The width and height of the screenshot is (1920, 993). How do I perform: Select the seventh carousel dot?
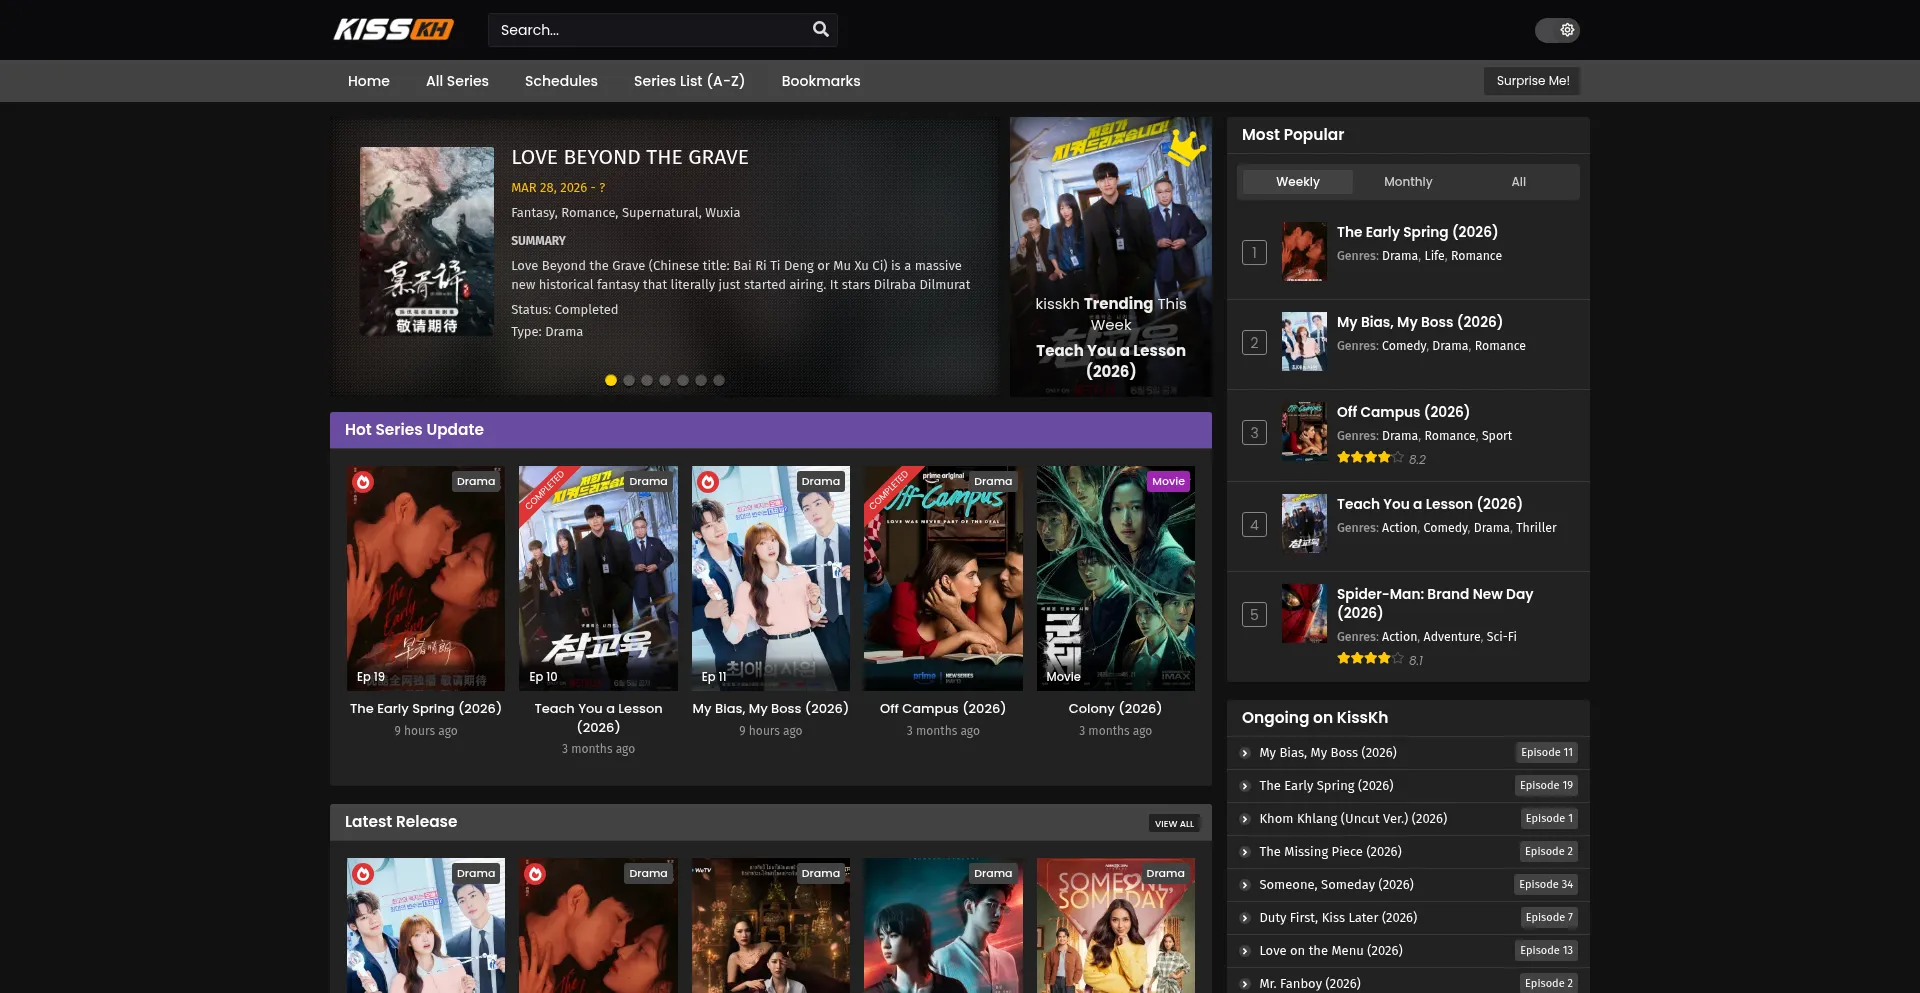click(x=719, y=380)
